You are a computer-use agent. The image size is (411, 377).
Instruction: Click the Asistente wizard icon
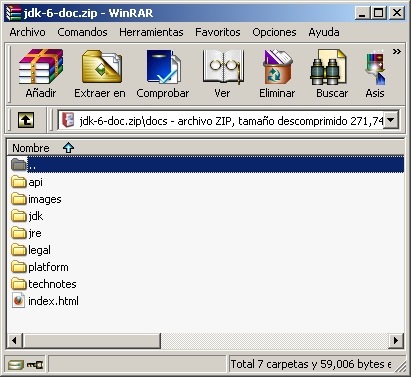point(375,68)
